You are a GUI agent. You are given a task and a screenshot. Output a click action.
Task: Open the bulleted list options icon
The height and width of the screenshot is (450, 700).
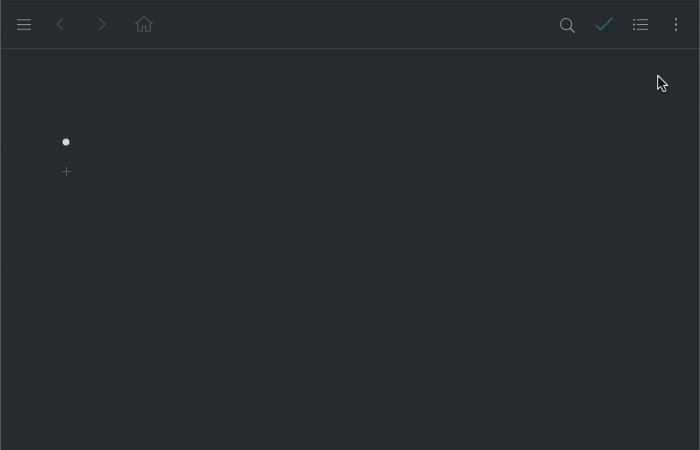[641, 25]
